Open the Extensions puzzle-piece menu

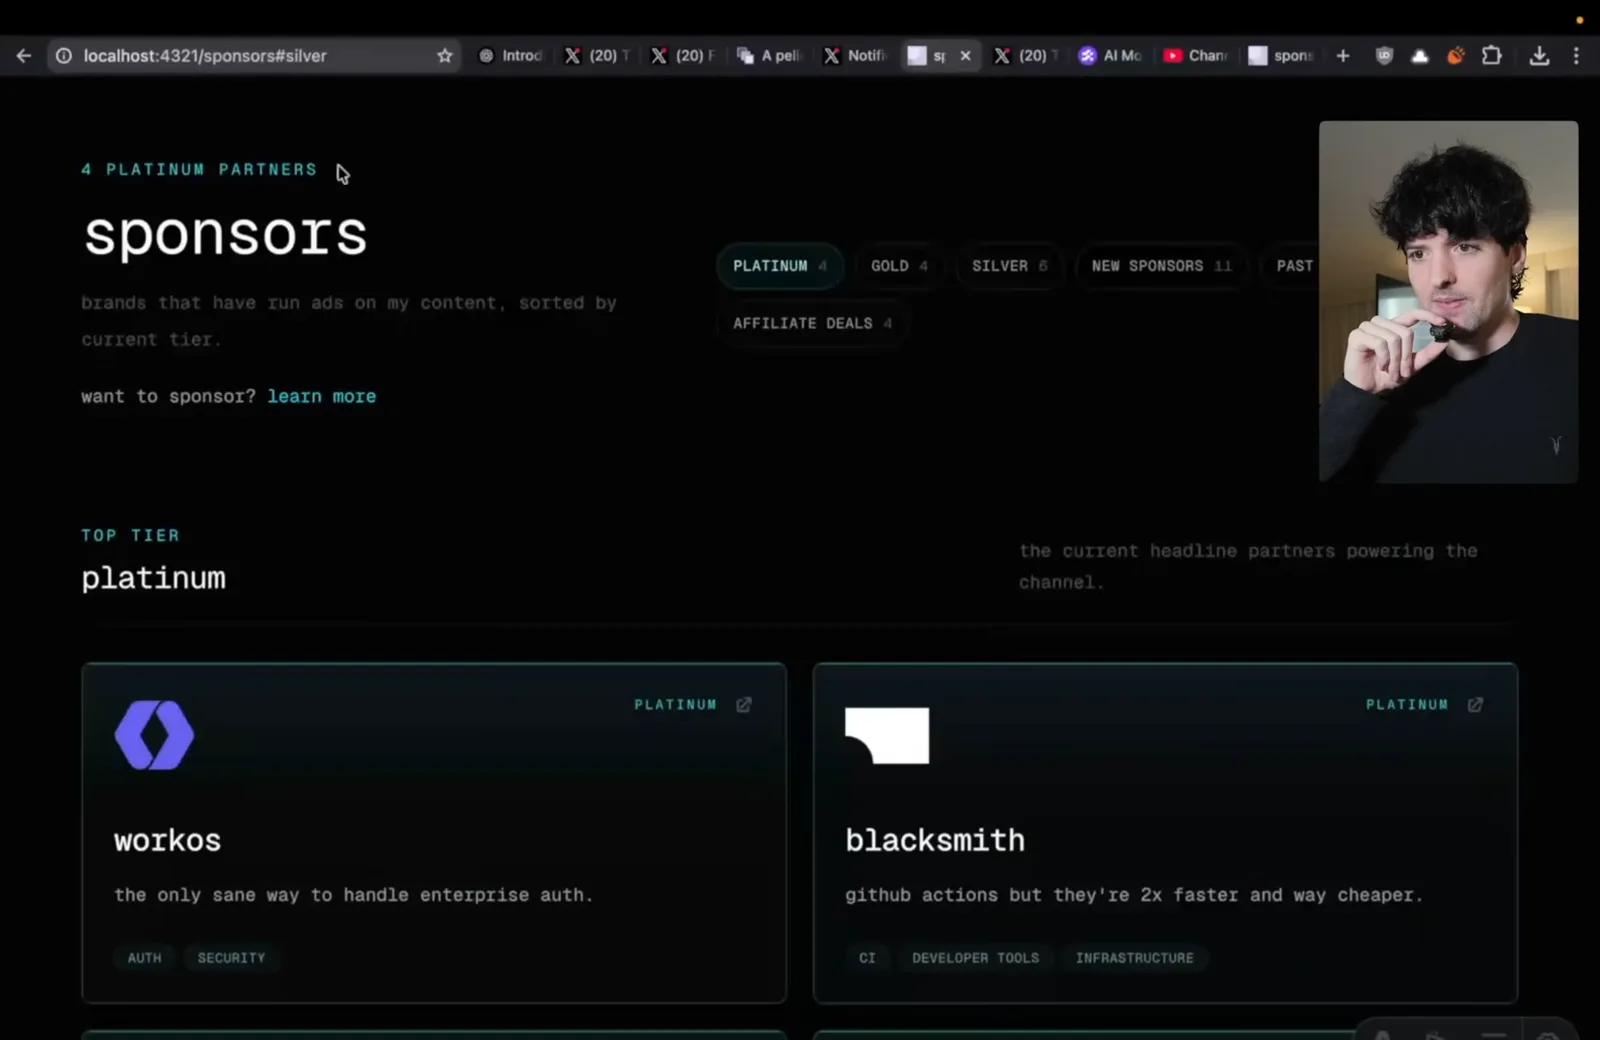(x=1492, y=56)
